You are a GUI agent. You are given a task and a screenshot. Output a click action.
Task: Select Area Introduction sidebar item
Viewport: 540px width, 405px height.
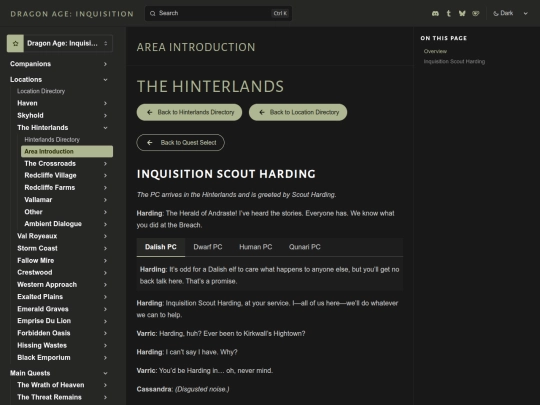click(67, 152)
